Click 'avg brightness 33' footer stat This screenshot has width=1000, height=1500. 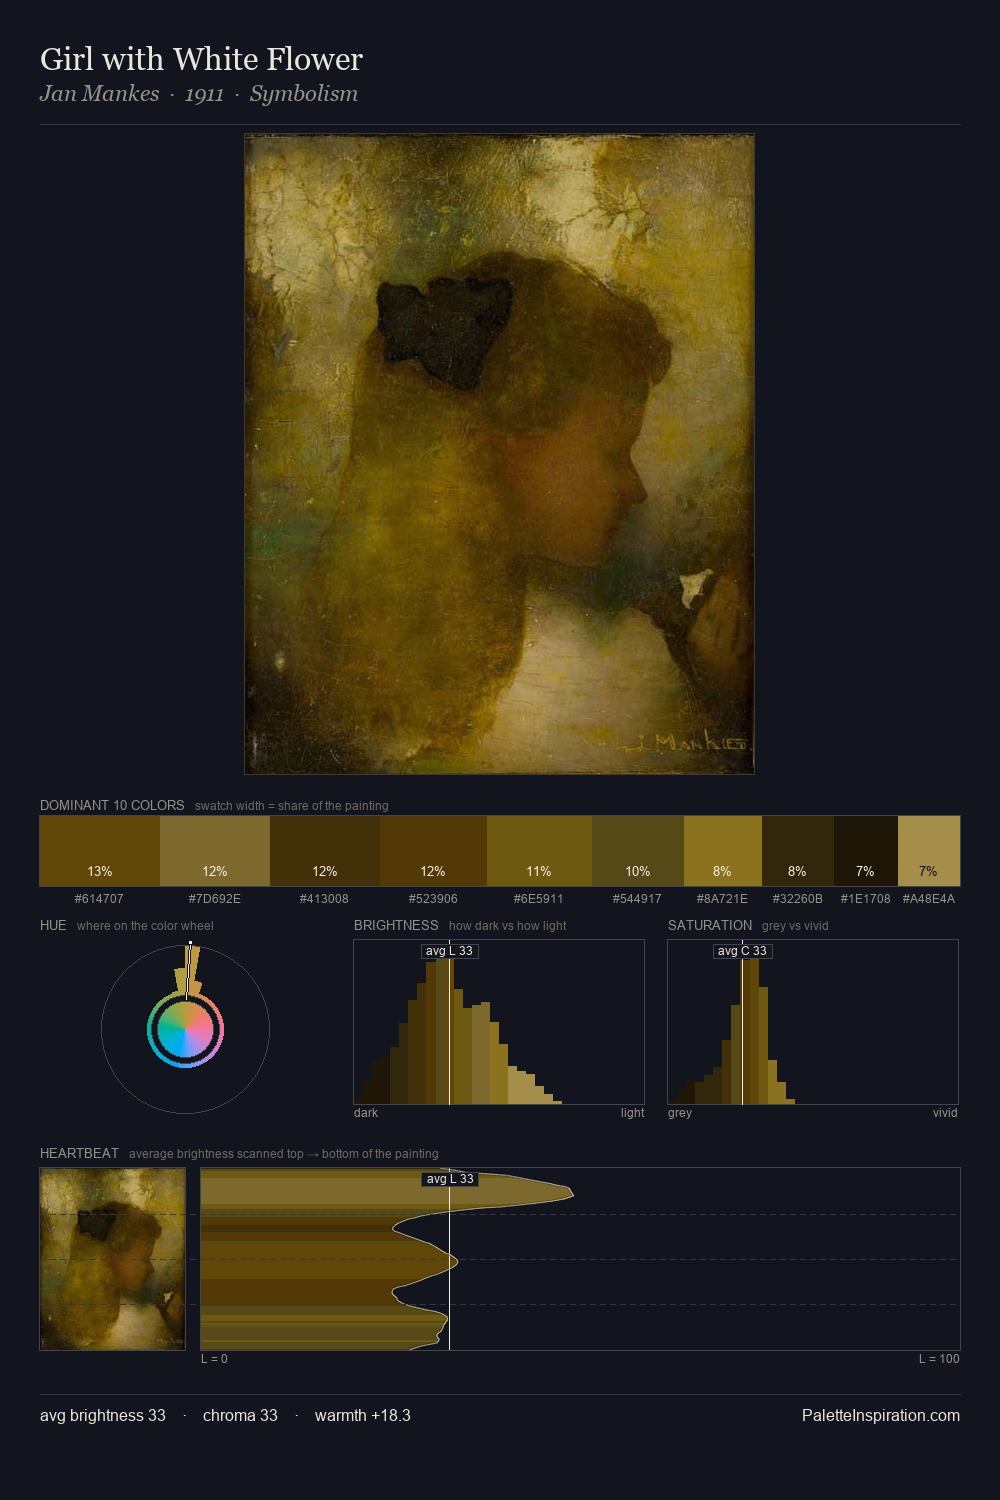[103, 1415]
